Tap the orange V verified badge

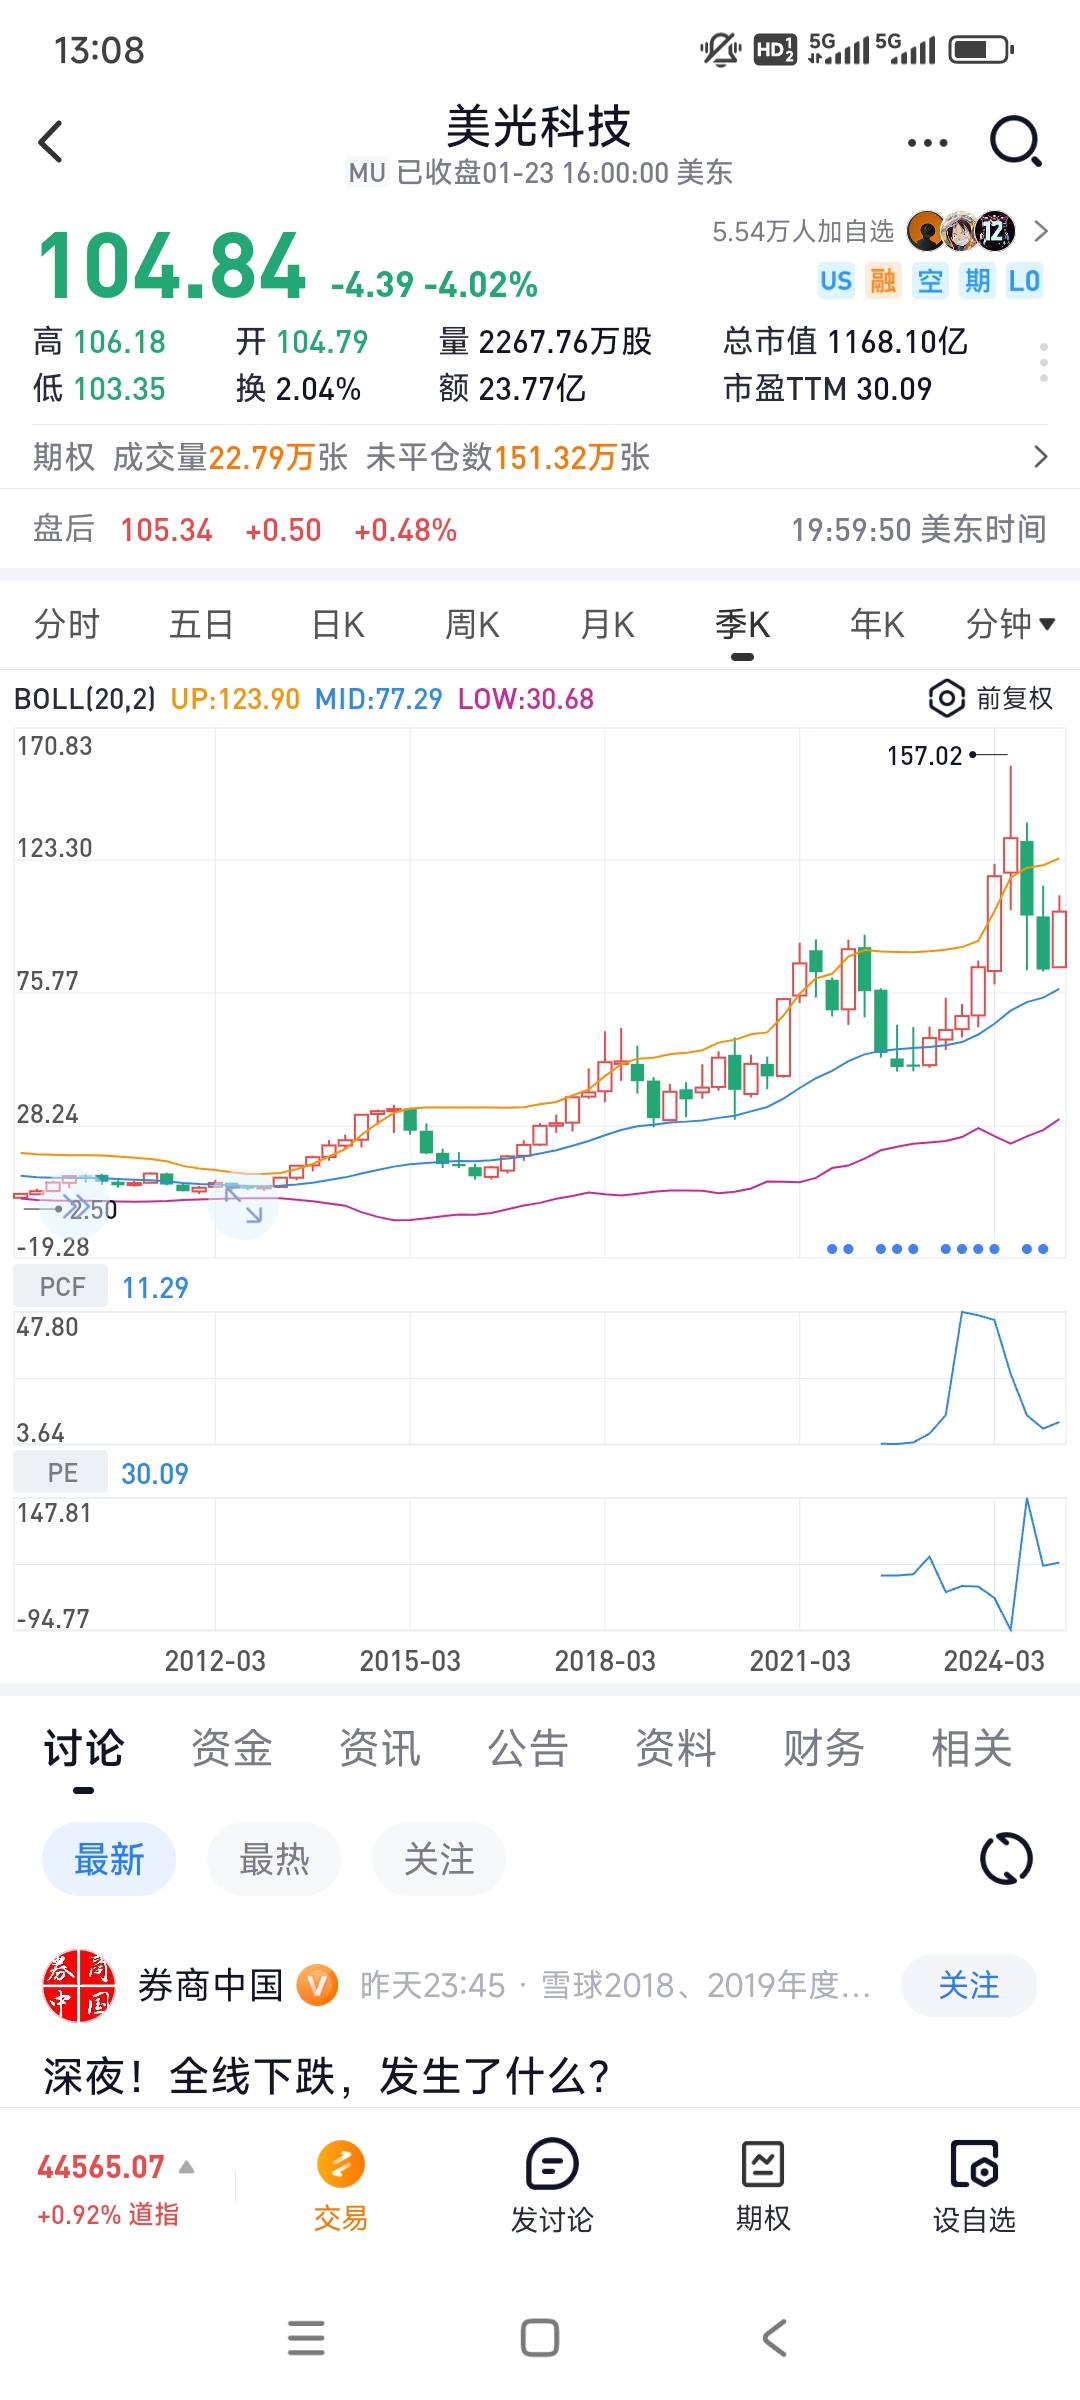(x=317, y=1985)
